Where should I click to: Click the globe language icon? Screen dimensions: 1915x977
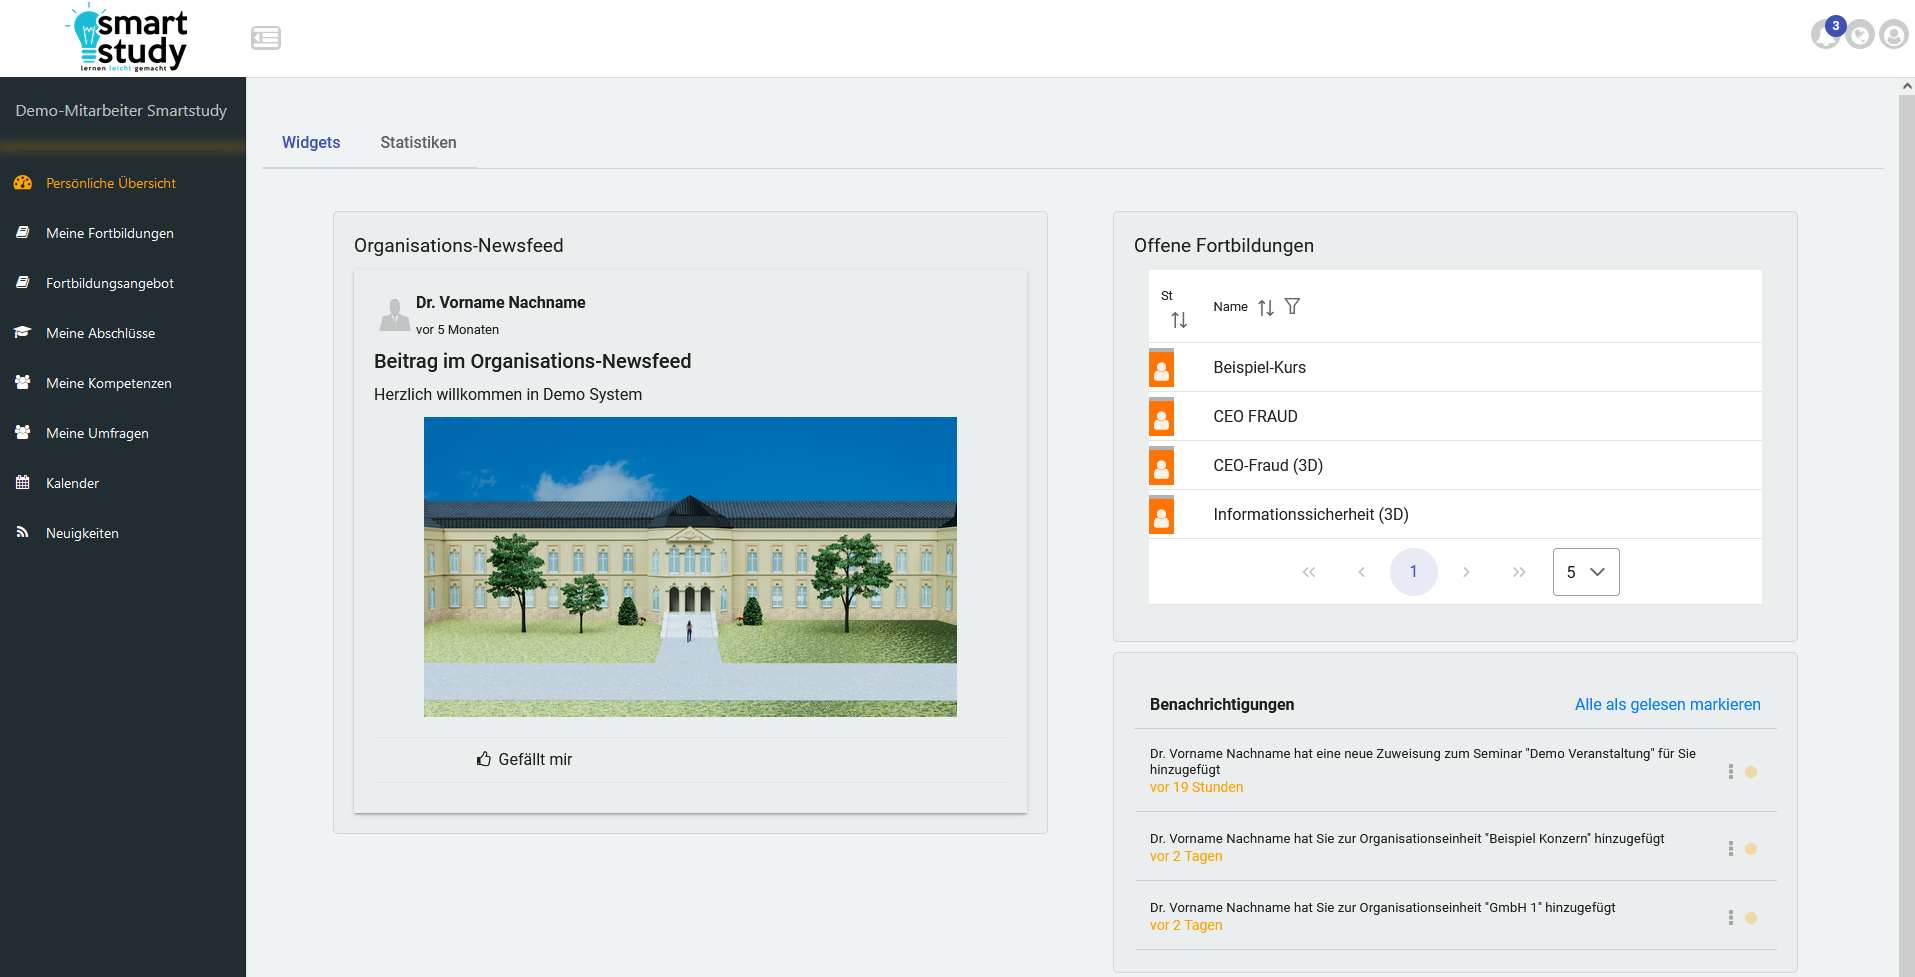[1860, 36]
